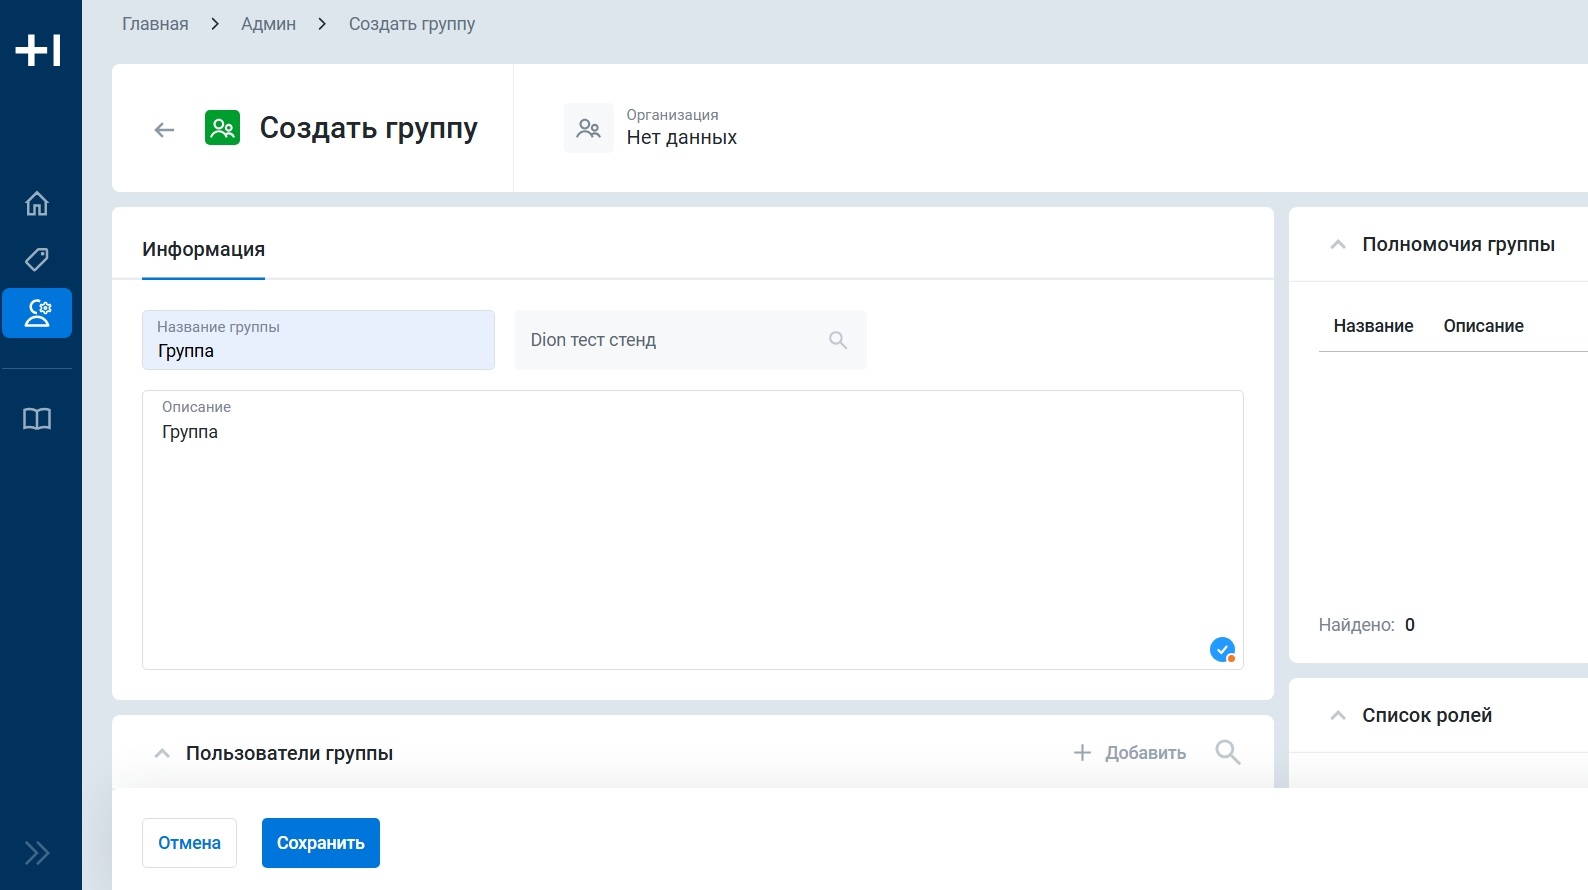Click the blue checkmark icon in description
This screenshot has width=1588, height=890.
pyautogui.click(x=1222, y=650)
